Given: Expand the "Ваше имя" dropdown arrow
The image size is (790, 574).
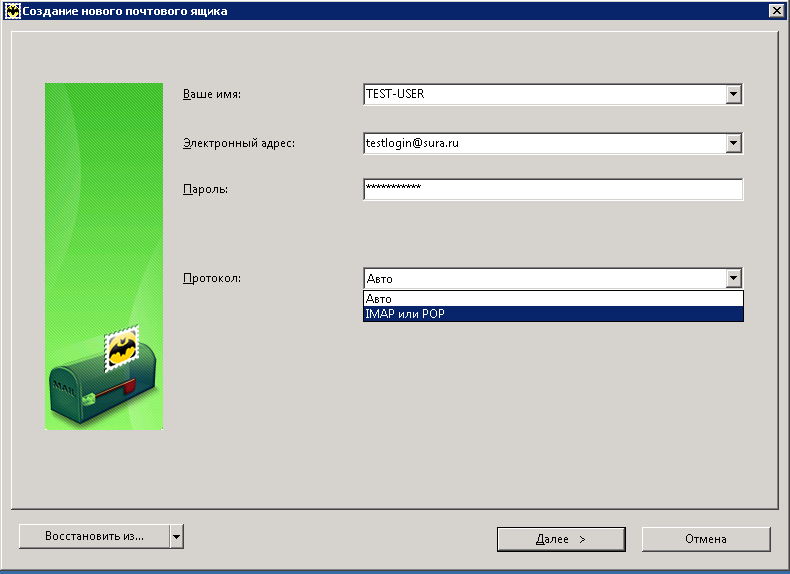Looking at the screenshot, I should (734, 94).
